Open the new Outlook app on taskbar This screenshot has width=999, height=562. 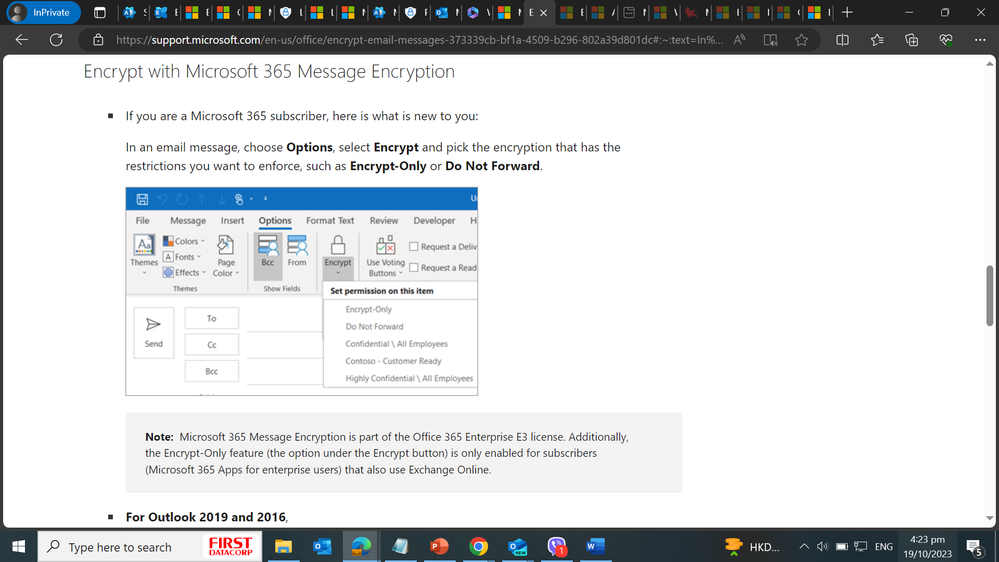tap(517, 546)
